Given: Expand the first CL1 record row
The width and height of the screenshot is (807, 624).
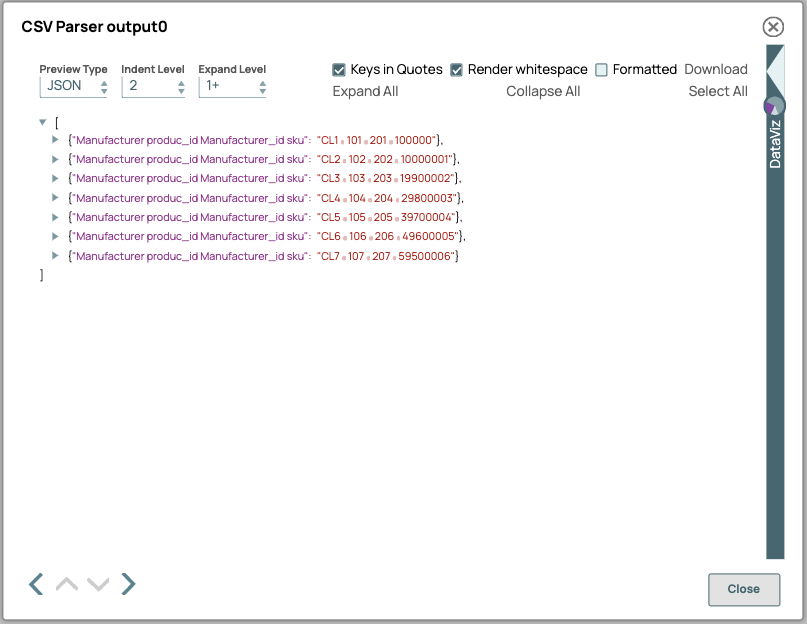Looking at the screenshot, I should point(56,140).
